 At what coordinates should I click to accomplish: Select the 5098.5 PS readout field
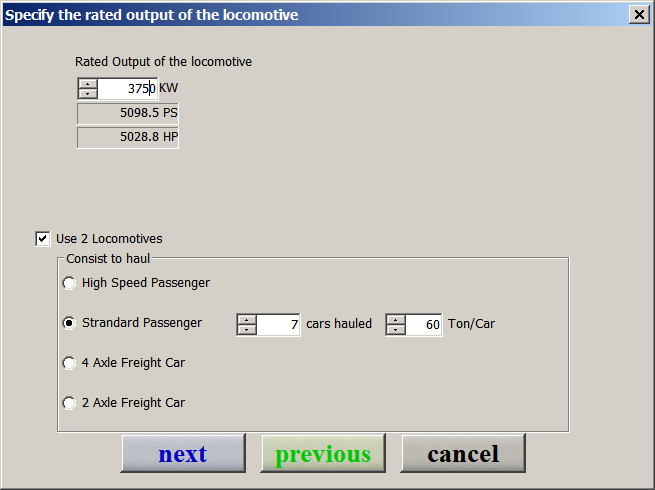[128, 113]
